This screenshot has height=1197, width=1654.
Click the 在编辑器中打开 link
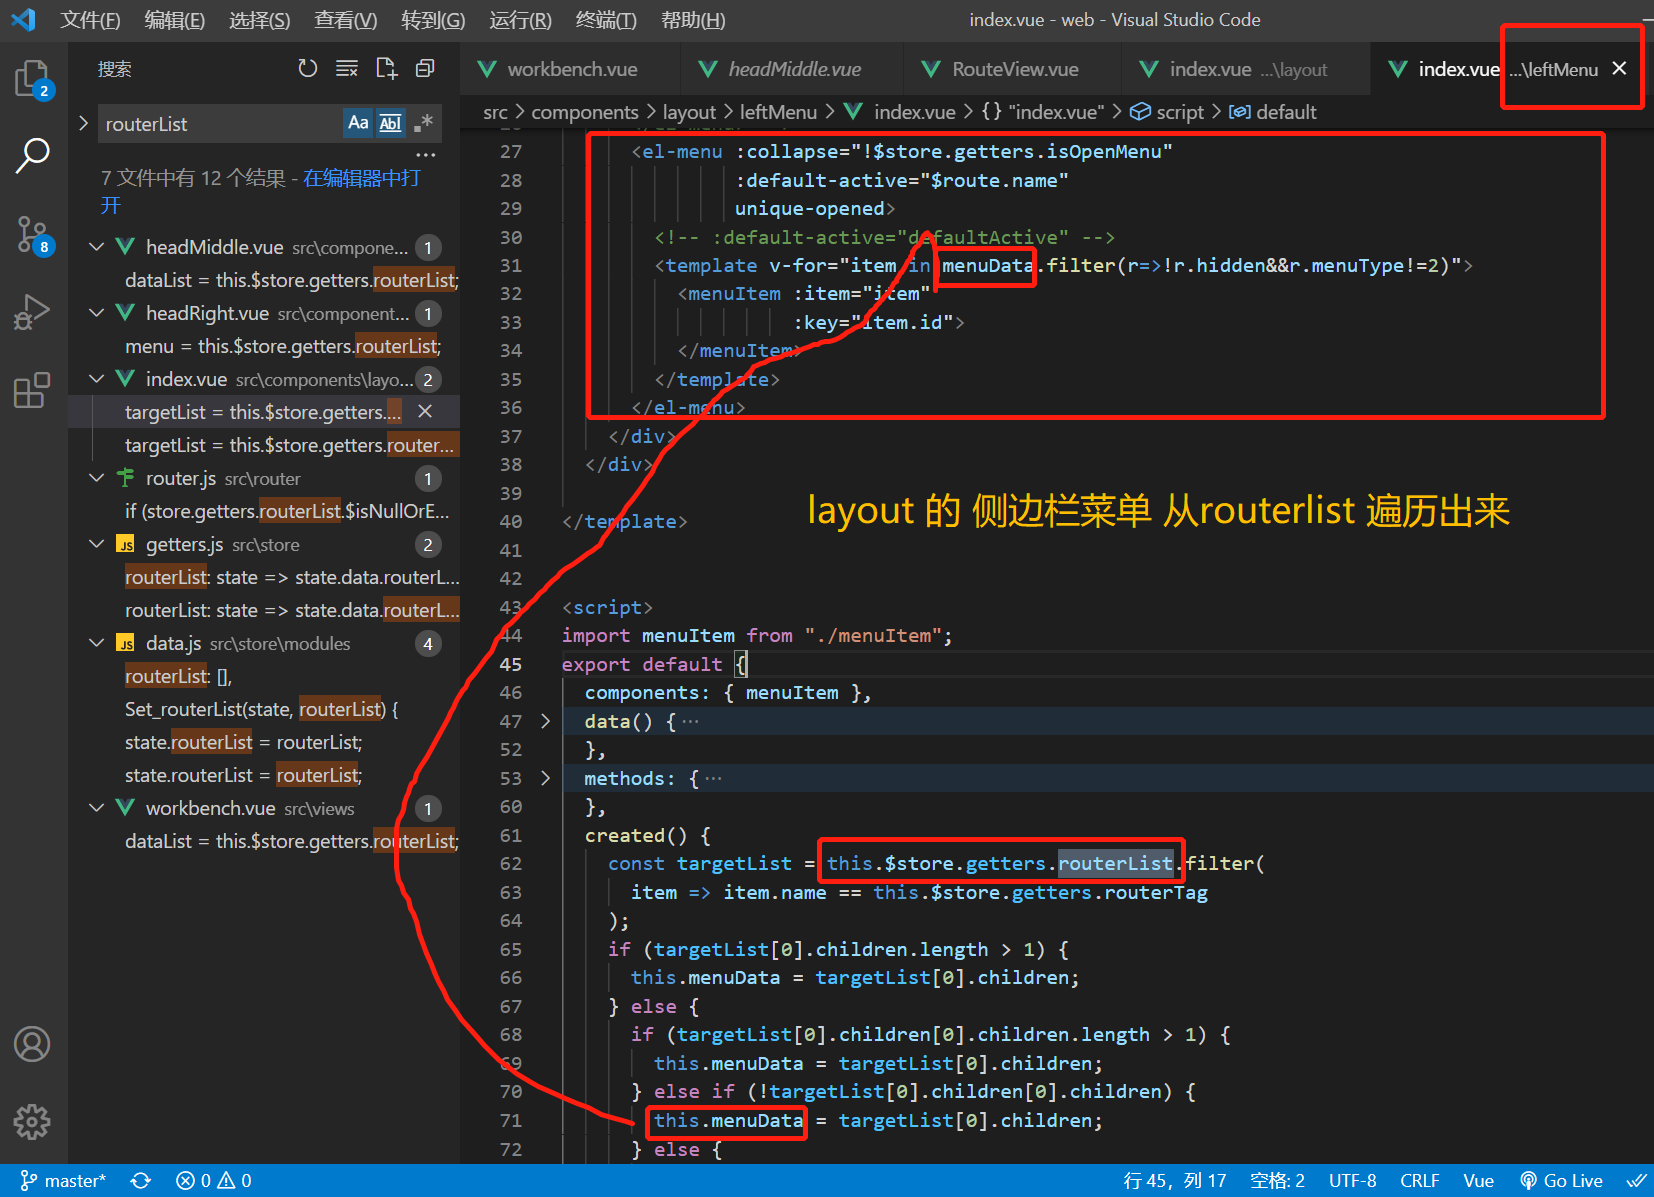(x=362, y=178)
